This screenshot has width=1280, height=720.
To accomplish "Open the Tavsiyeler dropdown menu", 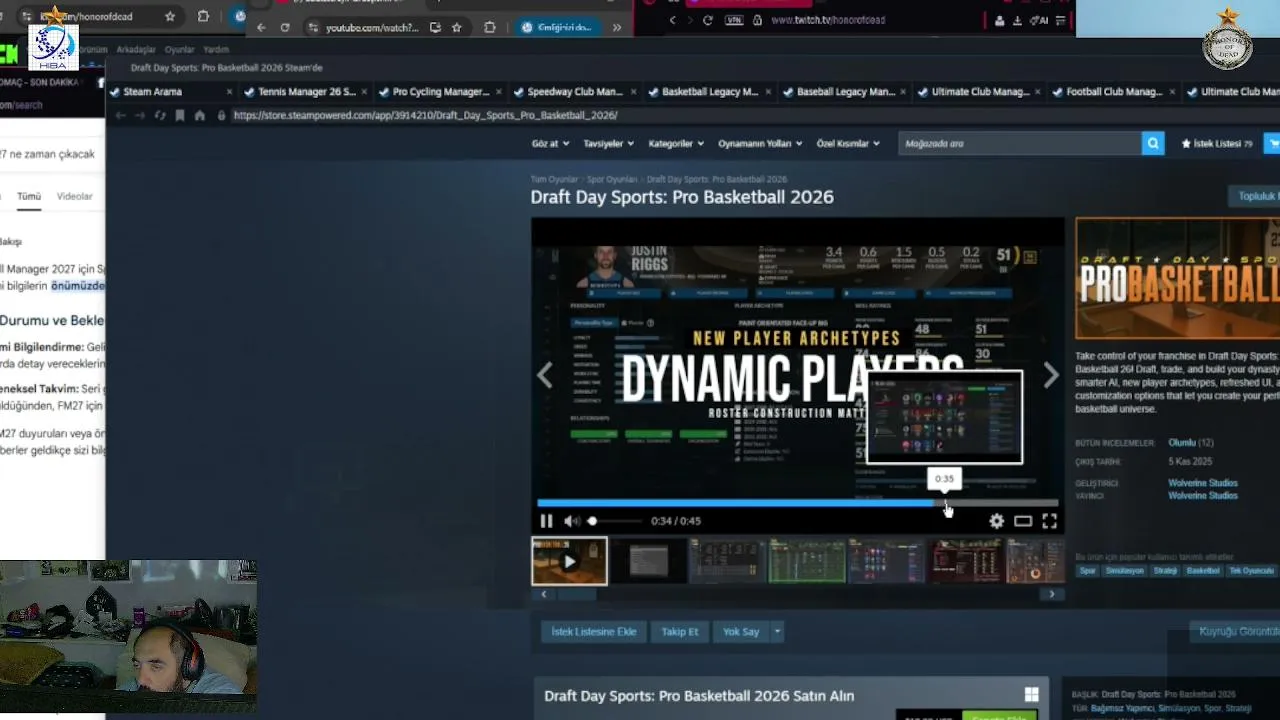I will click(608, 144).
